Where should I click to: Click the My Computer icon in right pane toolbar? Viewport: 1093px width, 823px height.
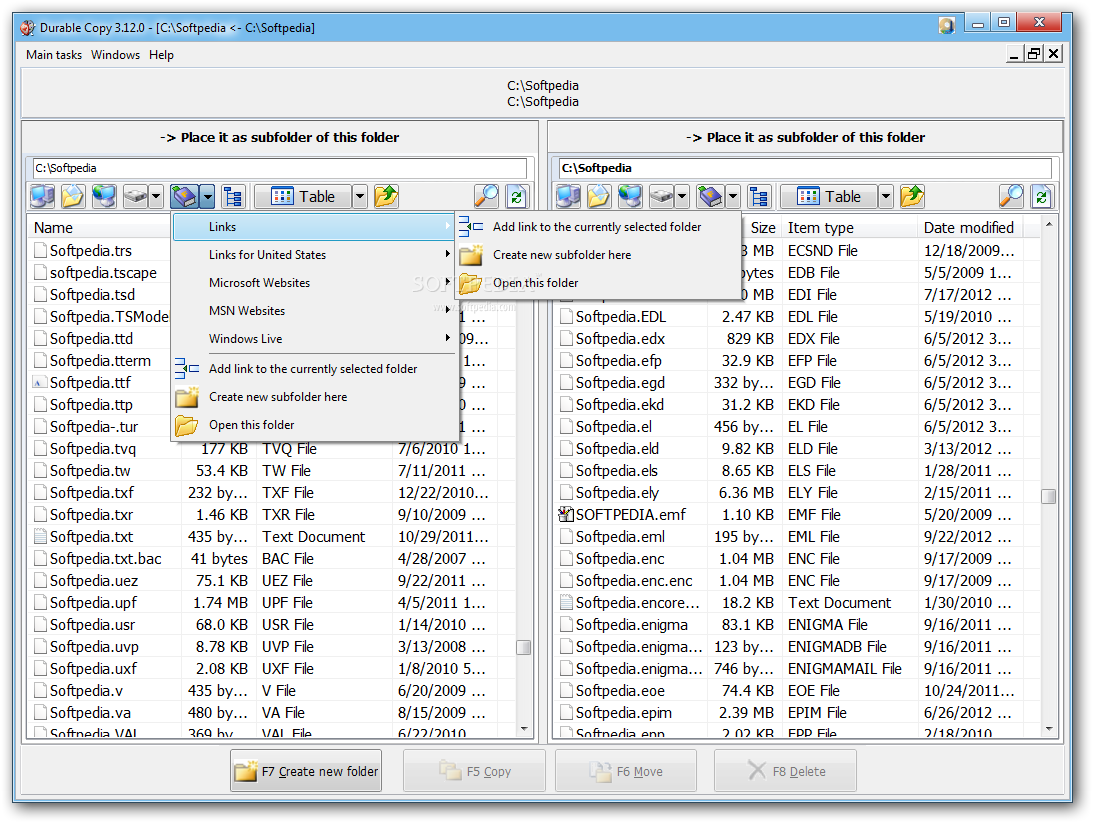(568, 197)
